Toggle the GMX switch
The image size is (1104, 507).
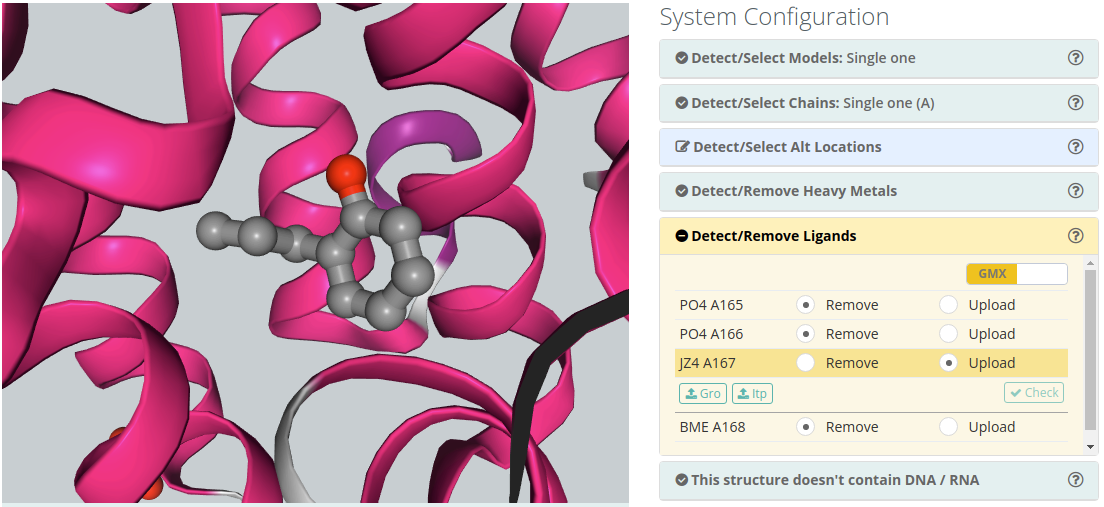[x=1016, y=274]
